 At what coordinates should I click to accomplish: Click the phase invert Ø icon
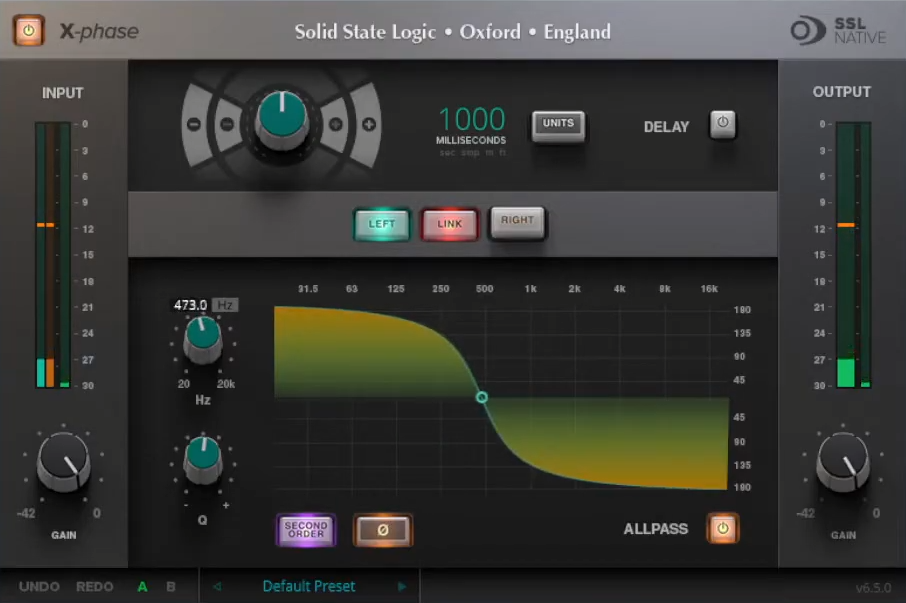[383, 529]
